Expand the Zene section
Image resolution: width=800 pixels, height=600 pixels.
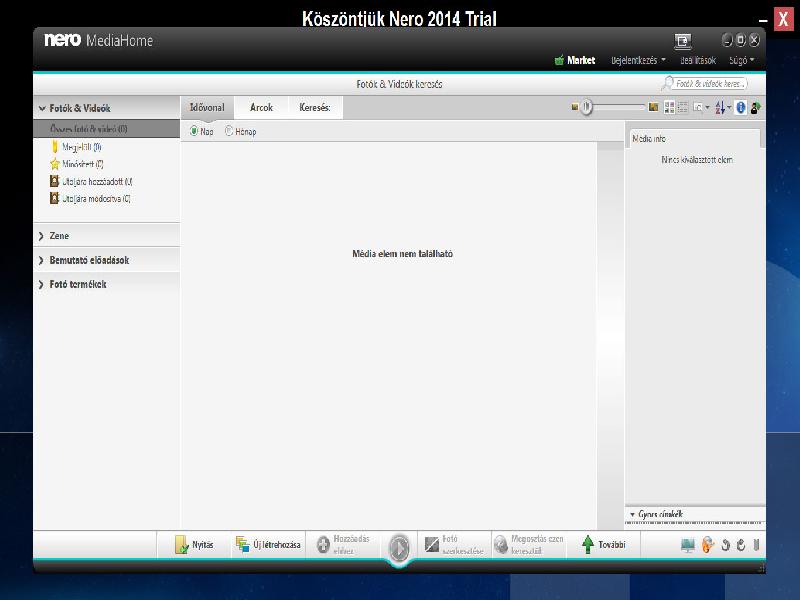tap(41, 236)
